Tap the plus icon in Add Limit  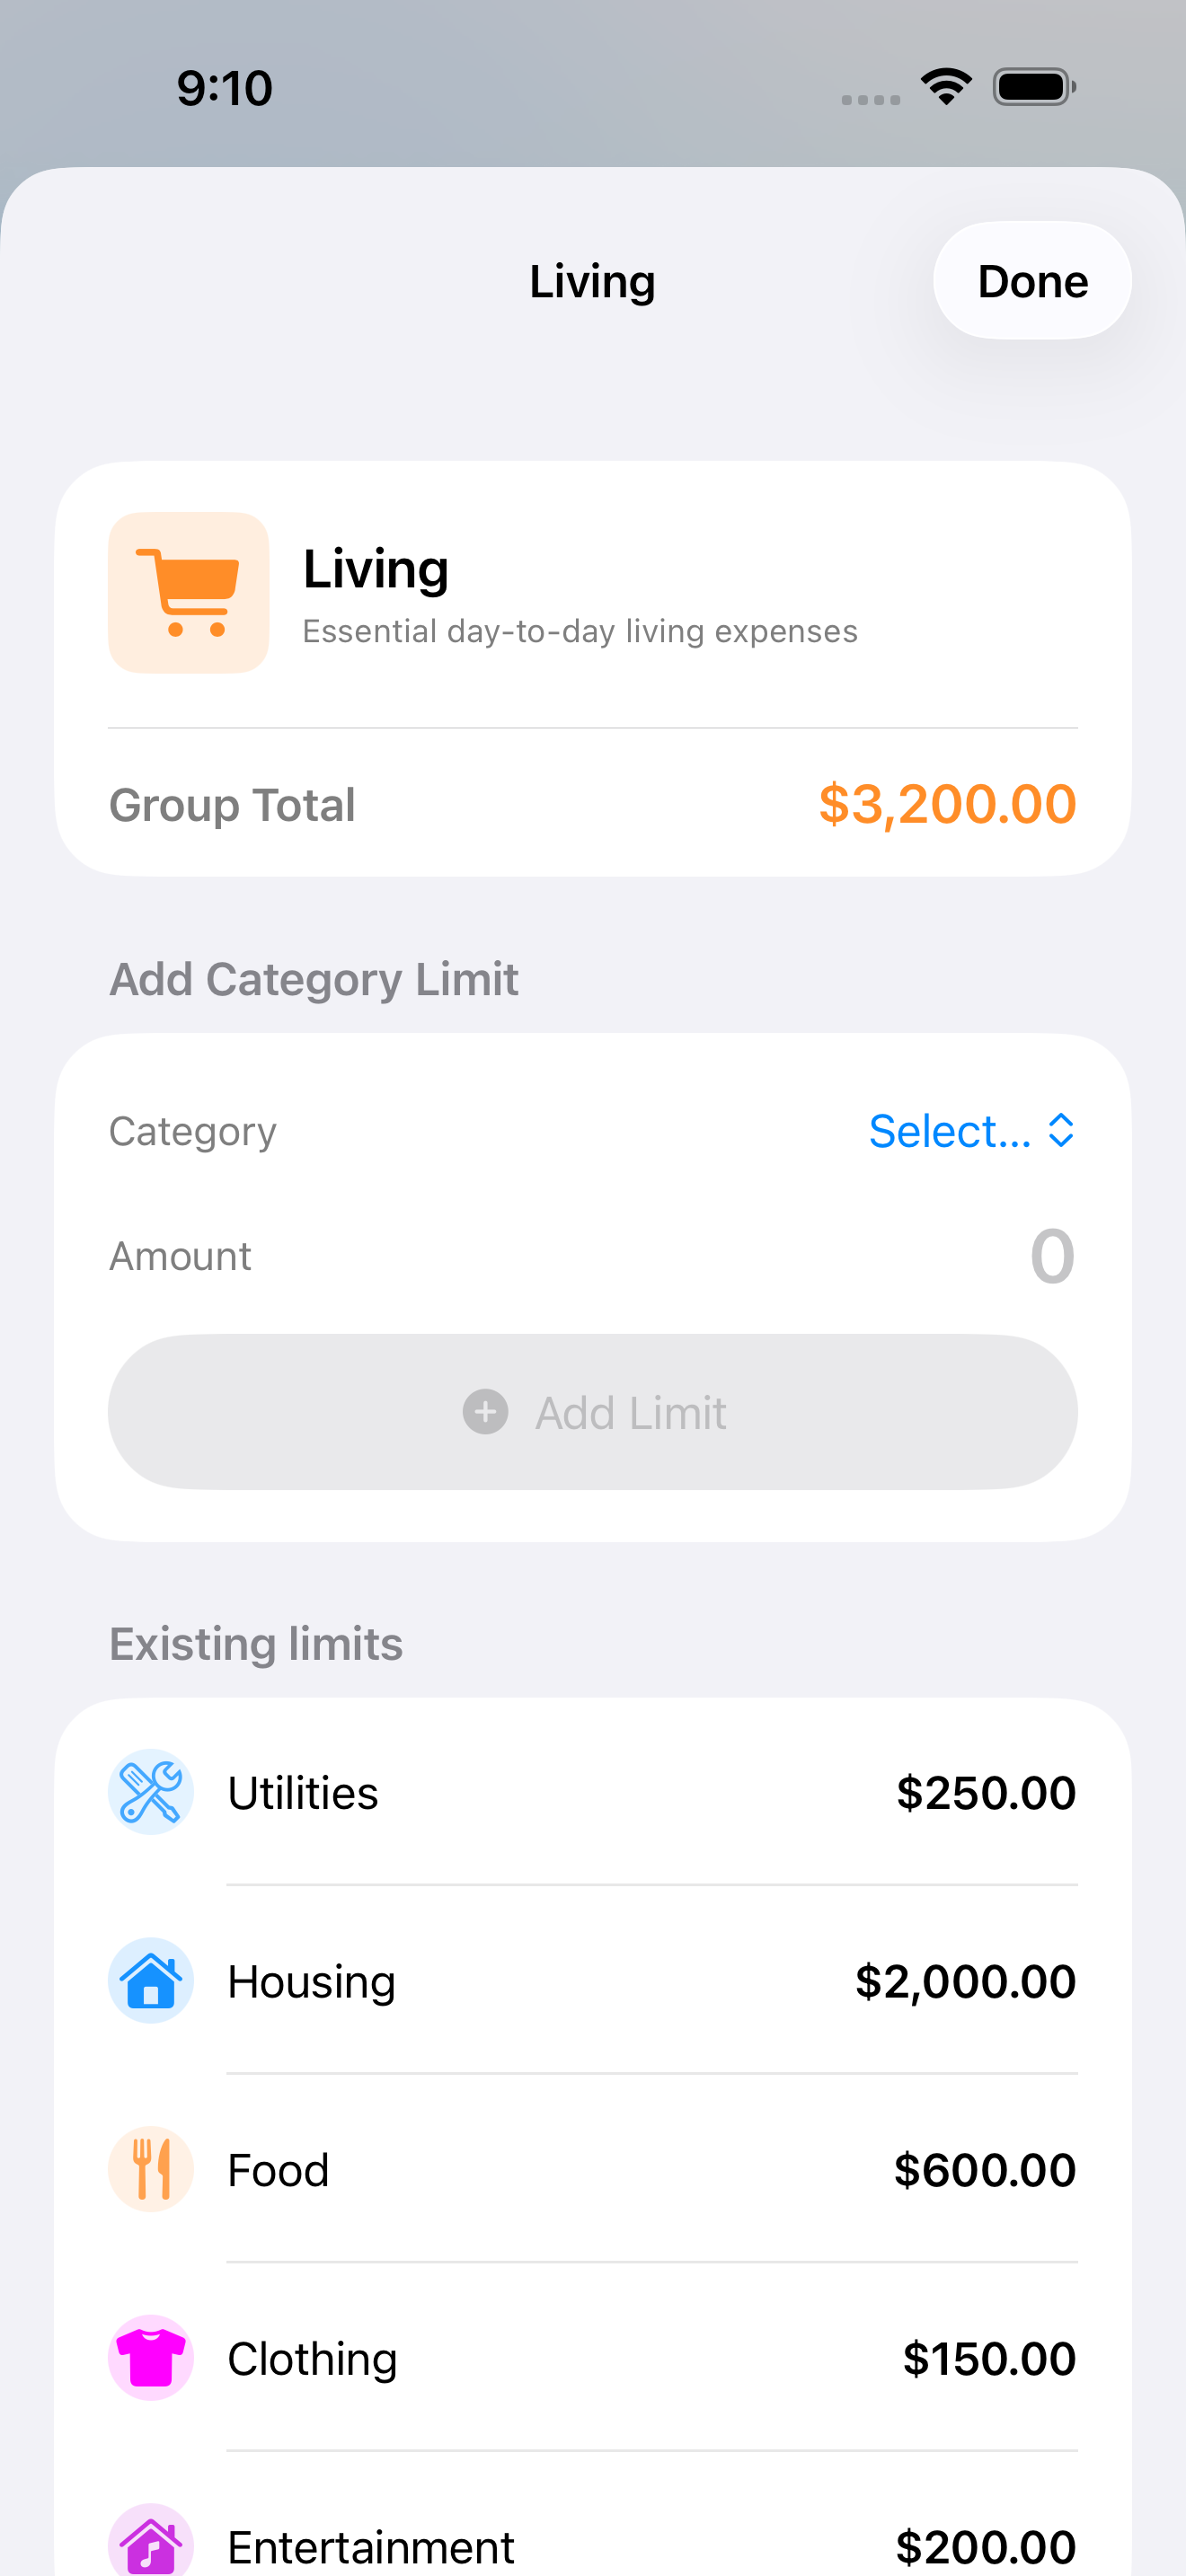click(x=485, y=1412)
